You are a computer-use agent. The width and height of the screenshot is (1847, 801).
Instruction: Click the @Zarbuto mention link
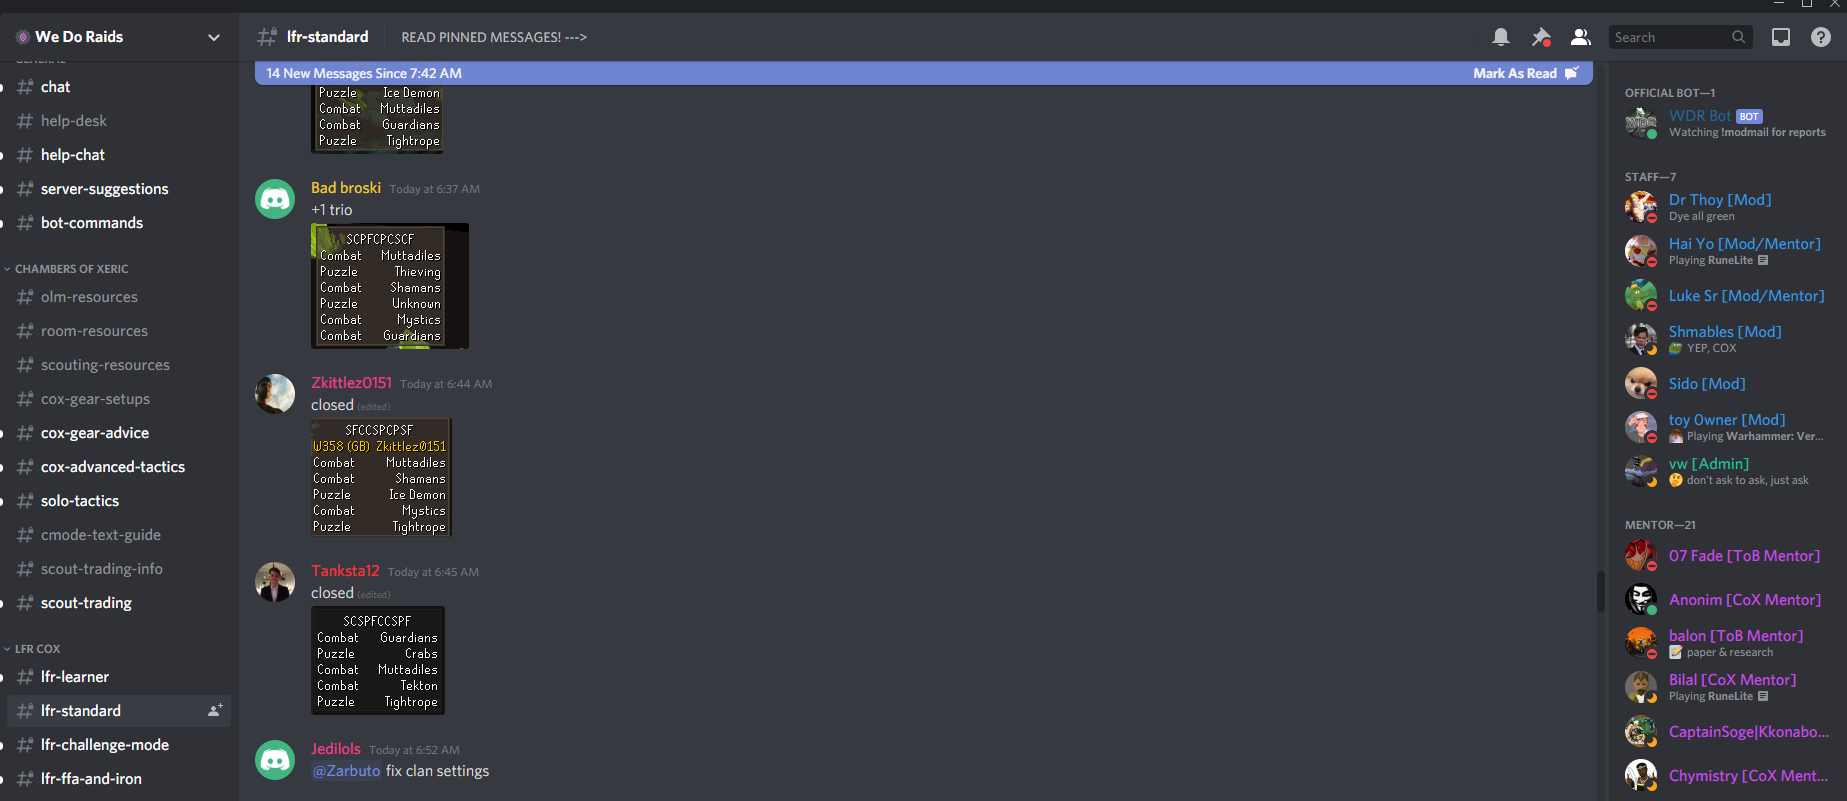tap(346, 771)
